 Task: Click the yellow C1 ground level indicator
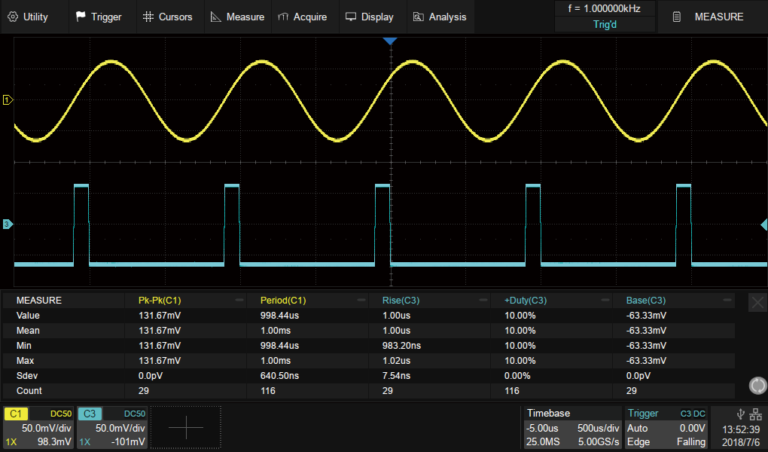[8, 100]
